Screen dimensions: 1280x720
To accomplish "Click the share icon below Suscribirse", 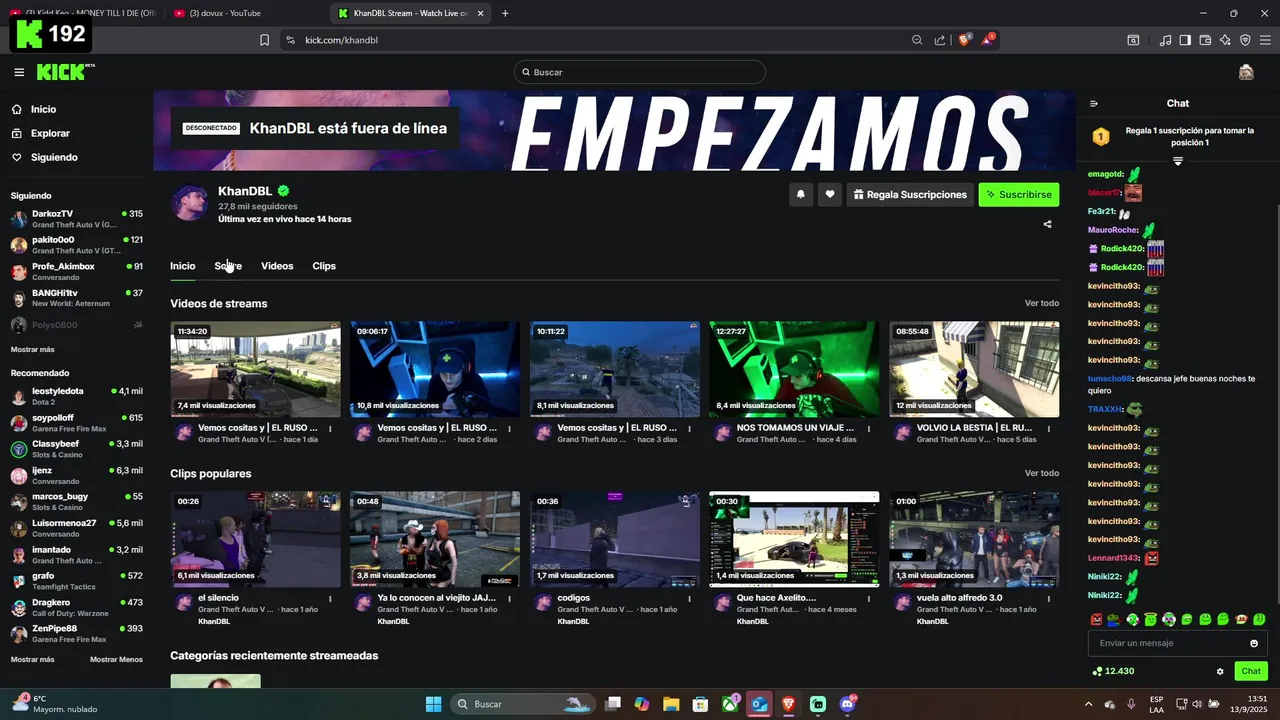I will click(x=1047, y=224).
